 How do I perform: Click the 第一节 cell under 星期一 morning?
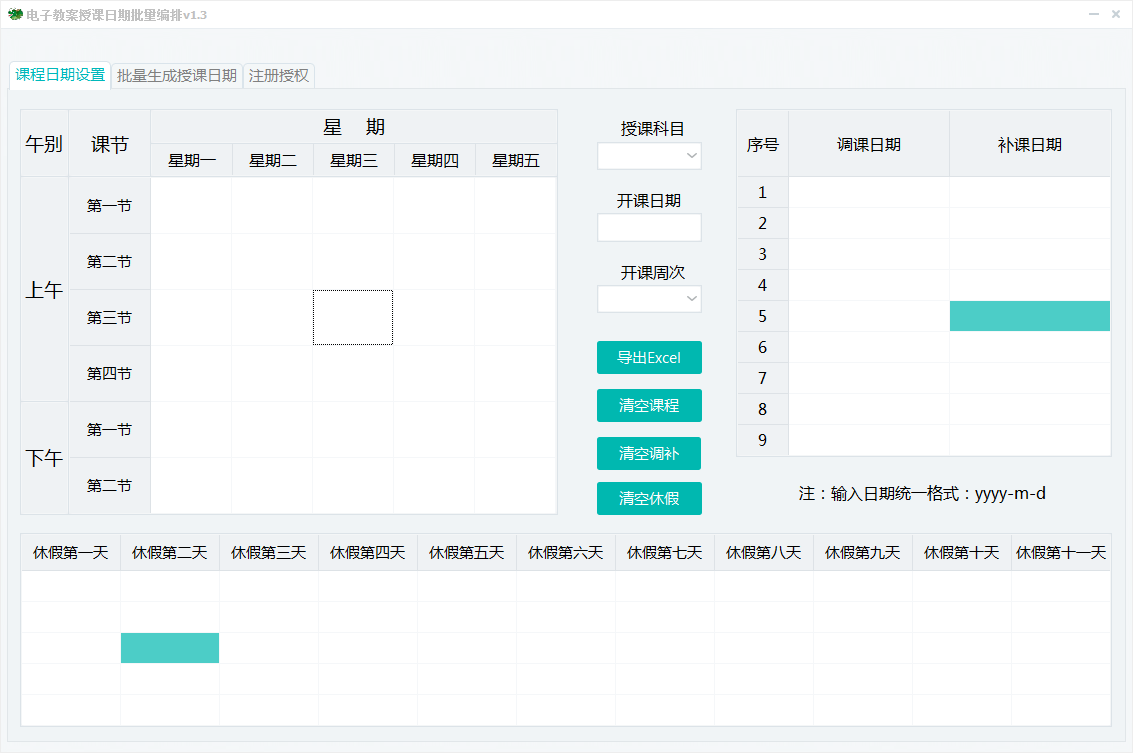[x=191, y=205]
